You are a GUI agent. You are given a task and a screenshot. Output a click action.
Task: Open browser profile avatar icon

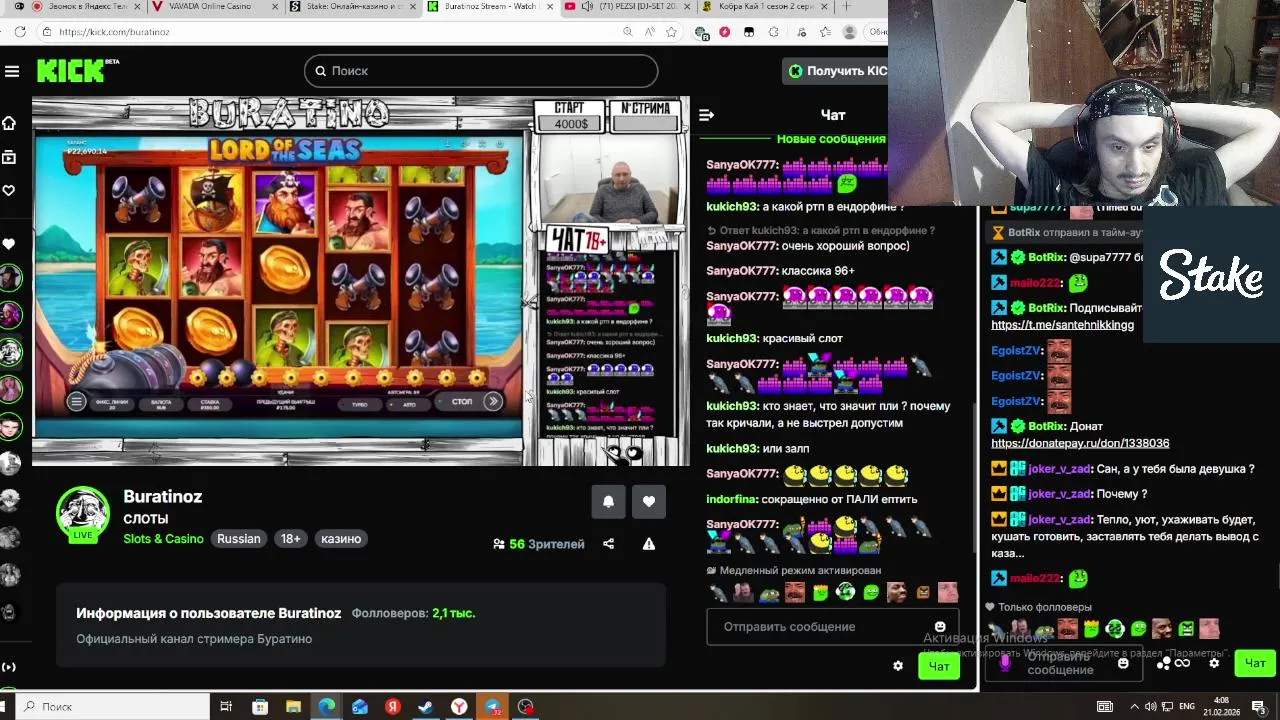pos(850,32)
